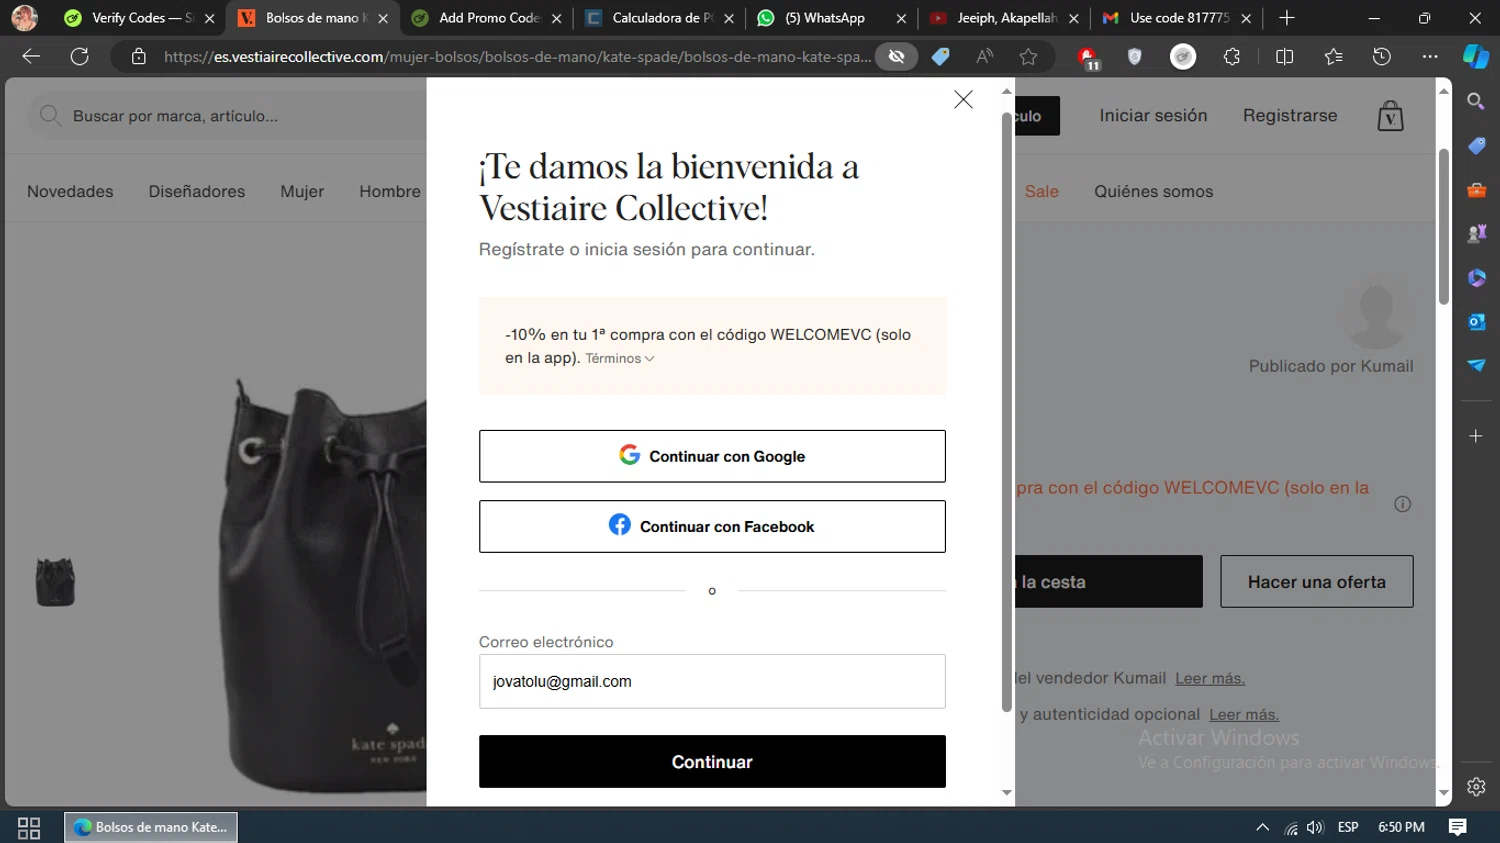Open 'Leer más' link next to vendedor Kumail
Viewport: 1500px width, 843px height.
point(1210,678)
